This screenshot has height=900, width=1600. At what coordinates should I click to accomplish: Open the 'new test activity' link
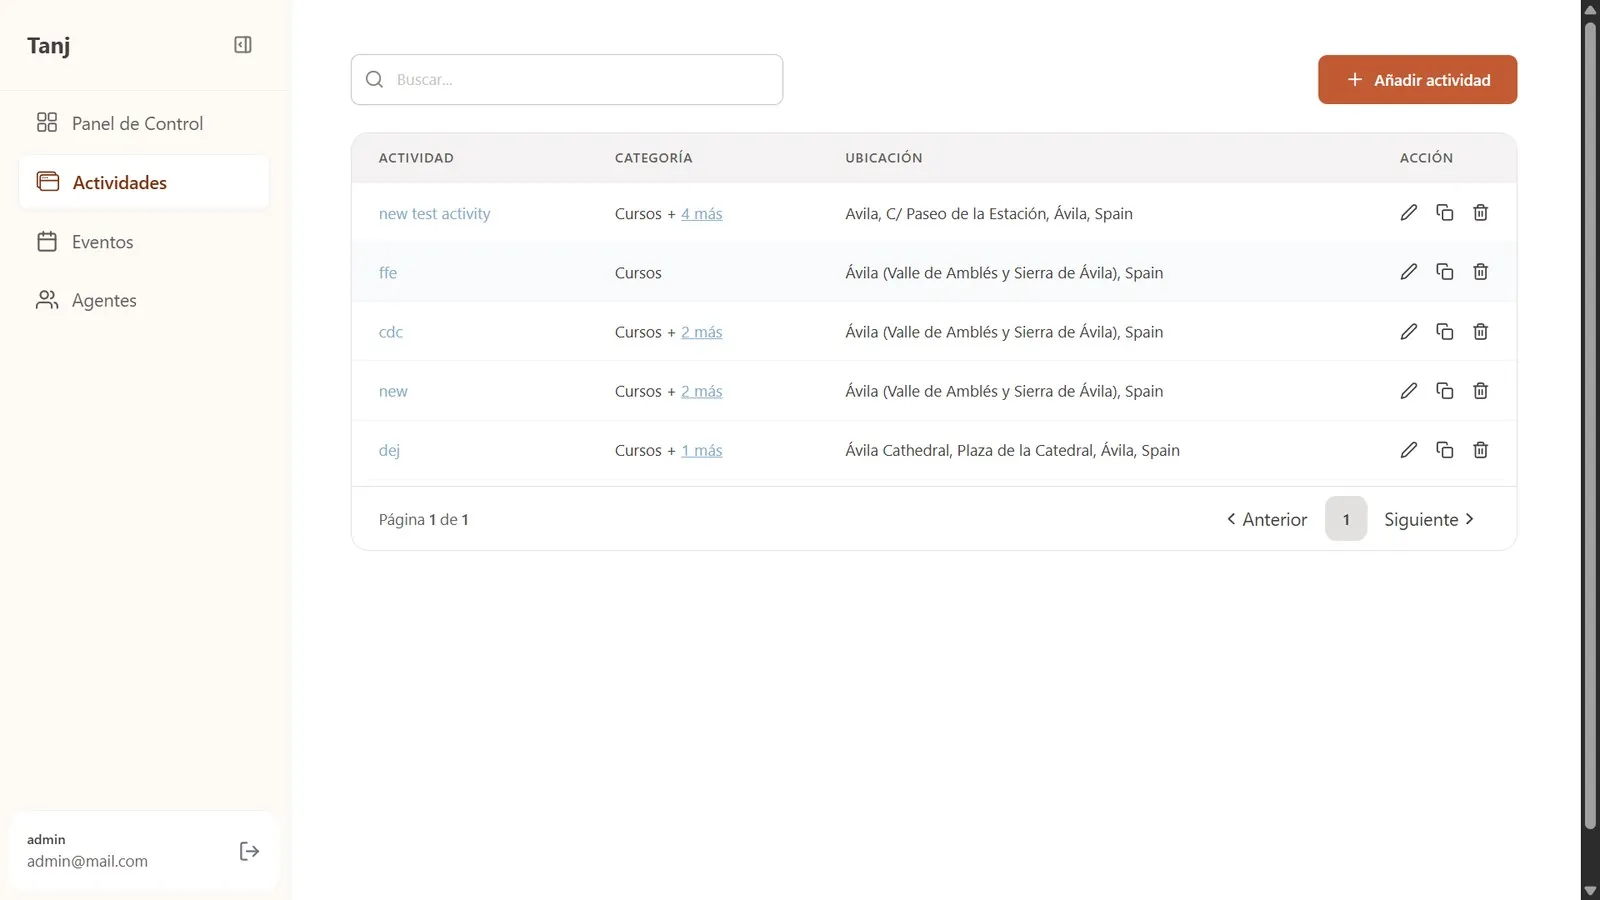click(x=434, y=214)
